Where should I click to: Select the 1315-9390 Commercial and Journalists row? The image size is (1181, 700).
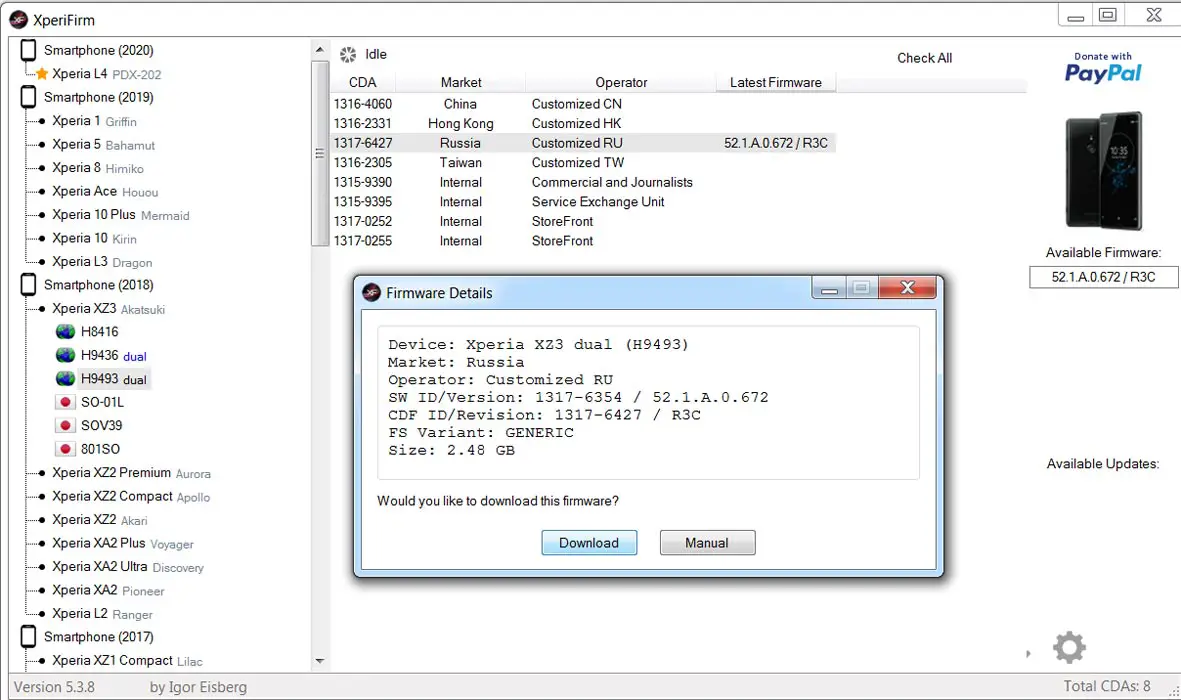tap(583, 182)
